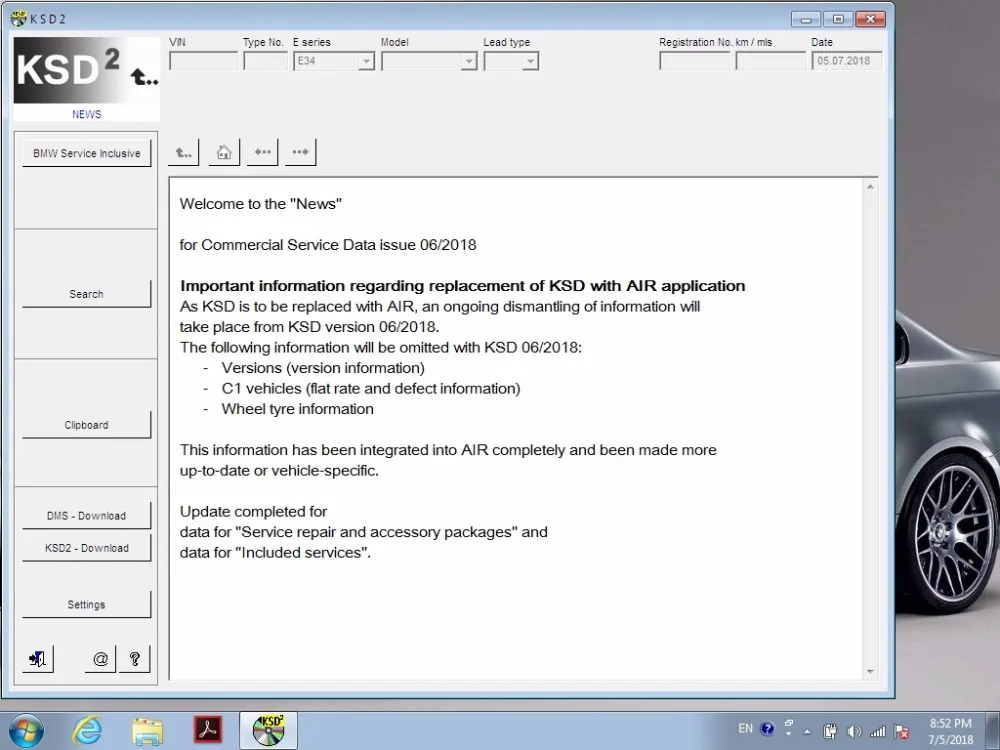This screenshot has width=1000, height=750.
Task: Minimize the KSD2 window
Action: click(x=806, y=19)
